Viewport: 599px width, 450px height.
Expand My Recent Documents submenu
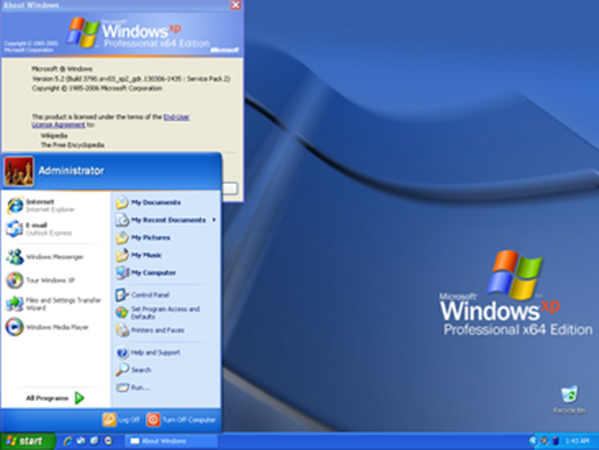tap(167, 220)
